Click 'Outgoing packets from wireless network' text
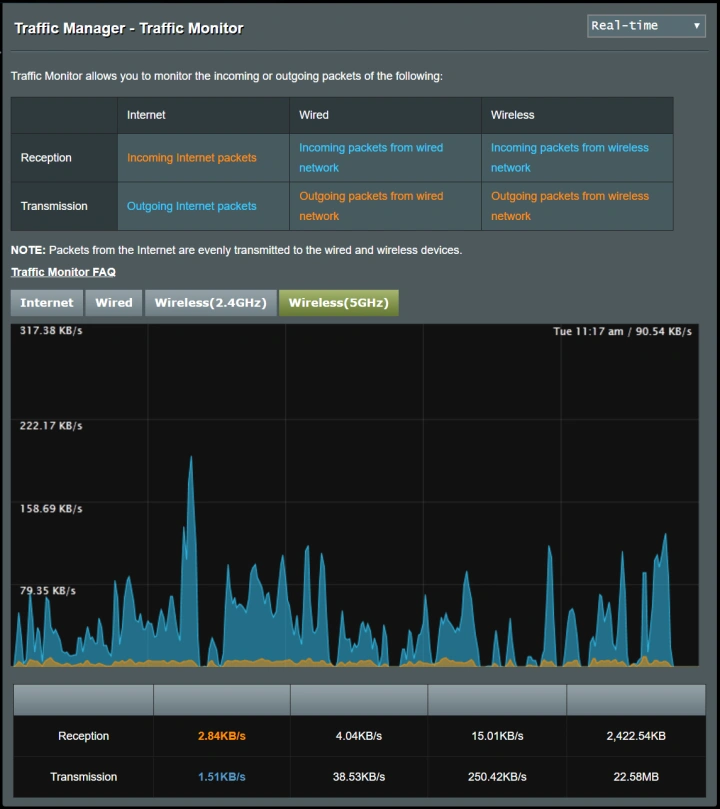The height and width of the screenshot is (809, 720). [569, 206]
